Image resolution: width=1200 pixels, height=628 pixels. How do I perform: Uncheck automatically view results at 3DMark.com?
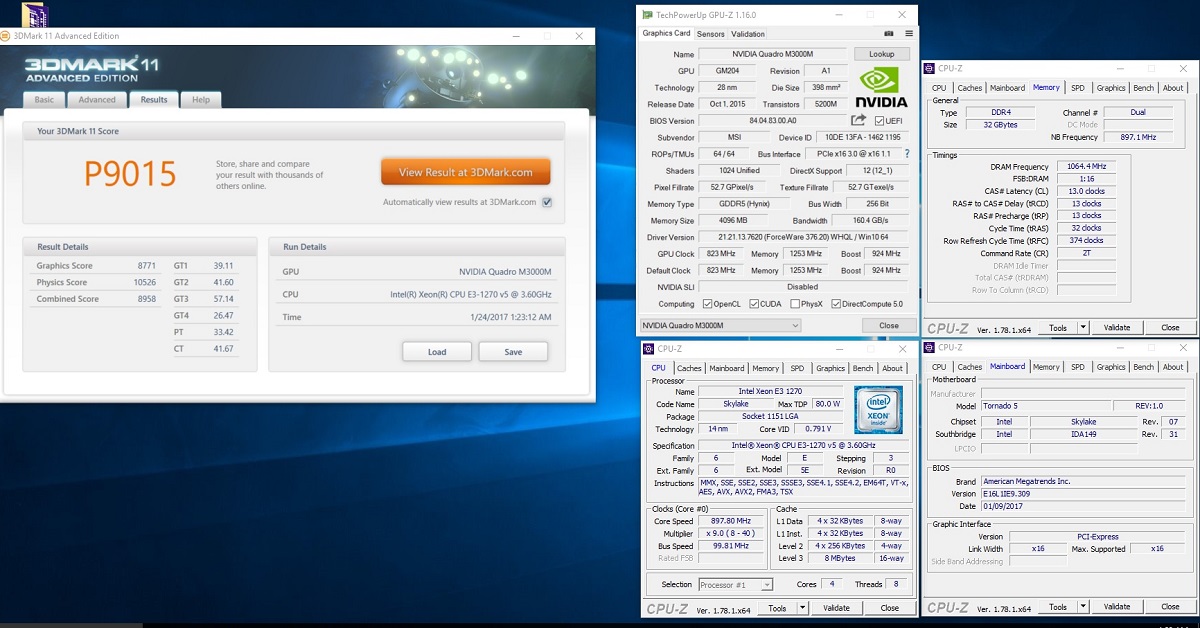click(547, 202)
